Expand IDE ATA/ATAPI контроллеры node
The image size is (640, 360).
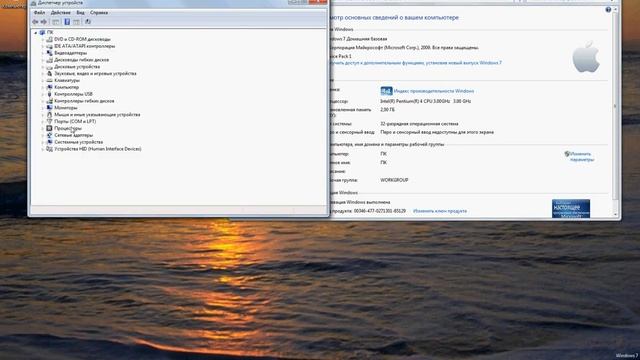coord(42,47)
